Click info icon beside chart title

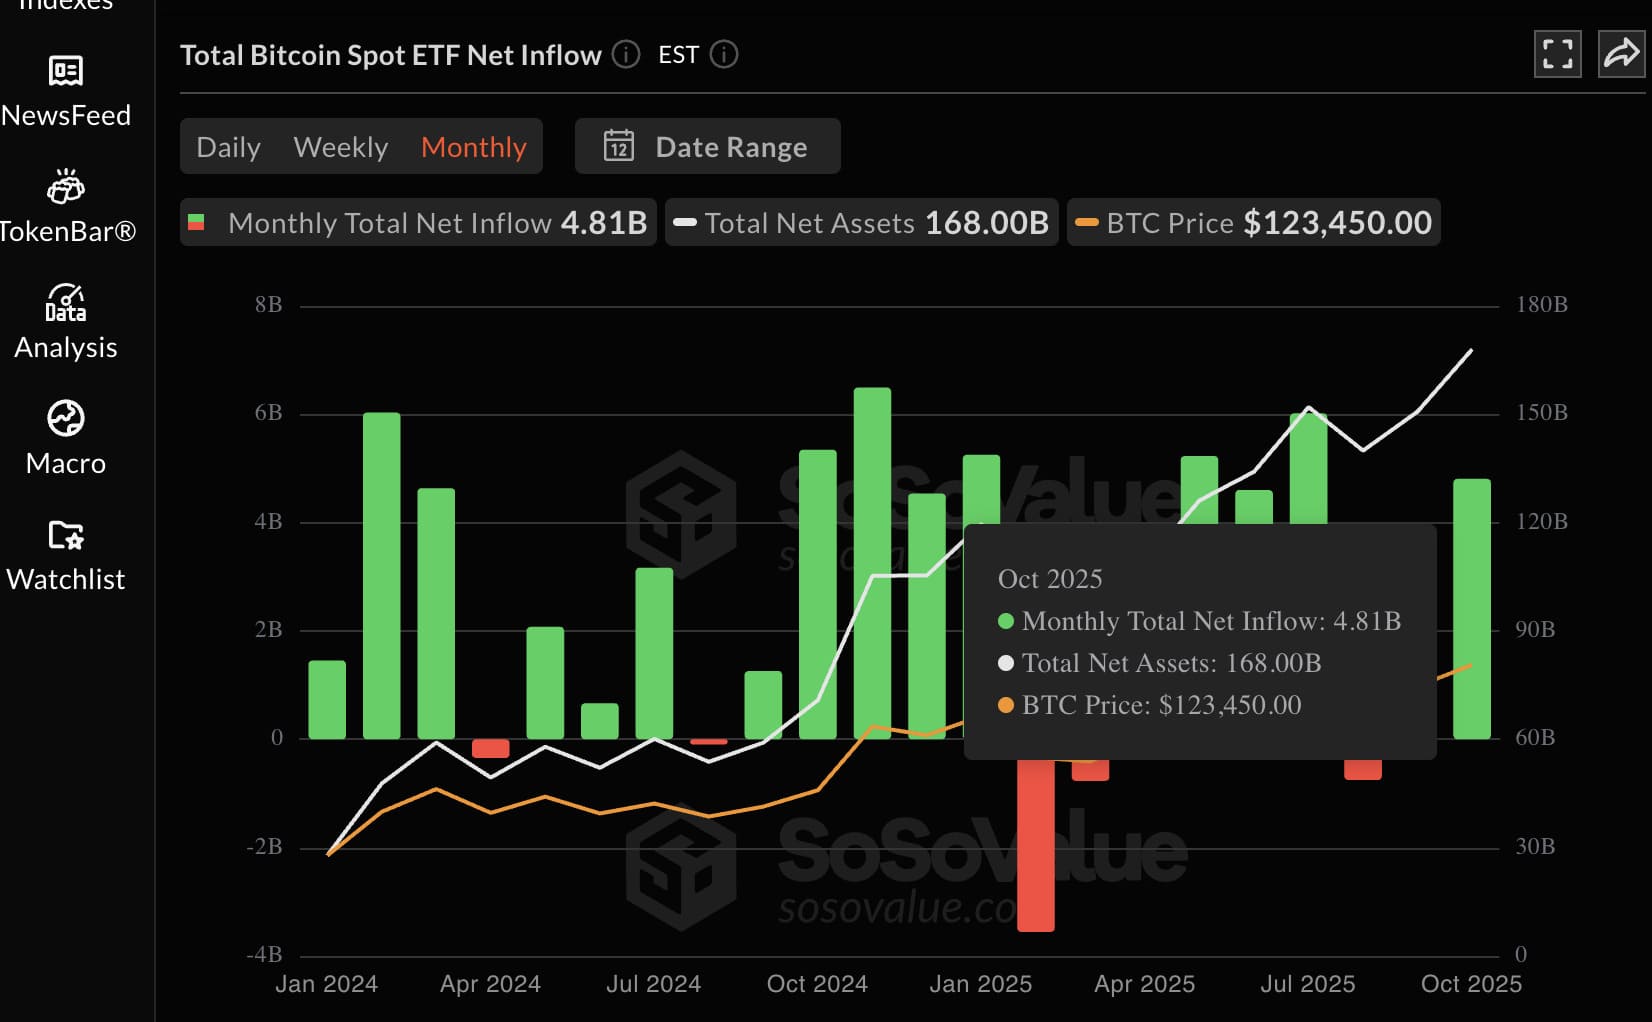point(626,54)
